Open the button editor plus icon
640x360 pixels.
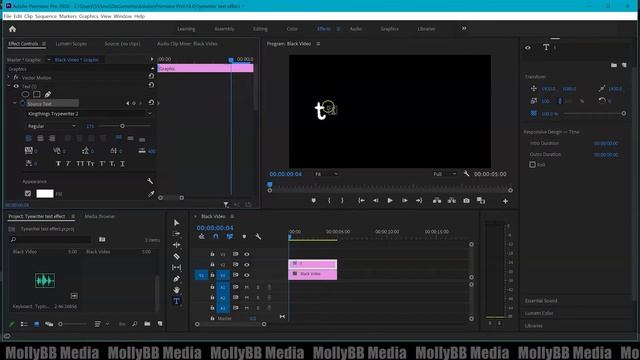(505, 201)
